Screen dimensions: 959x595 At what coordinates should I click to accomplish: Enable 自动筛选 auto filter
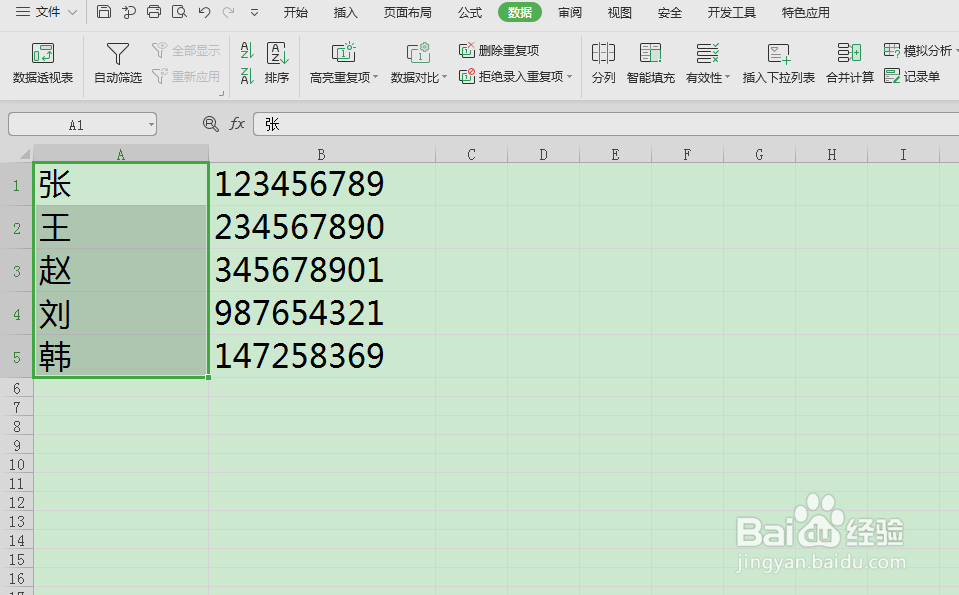(117, 63)
